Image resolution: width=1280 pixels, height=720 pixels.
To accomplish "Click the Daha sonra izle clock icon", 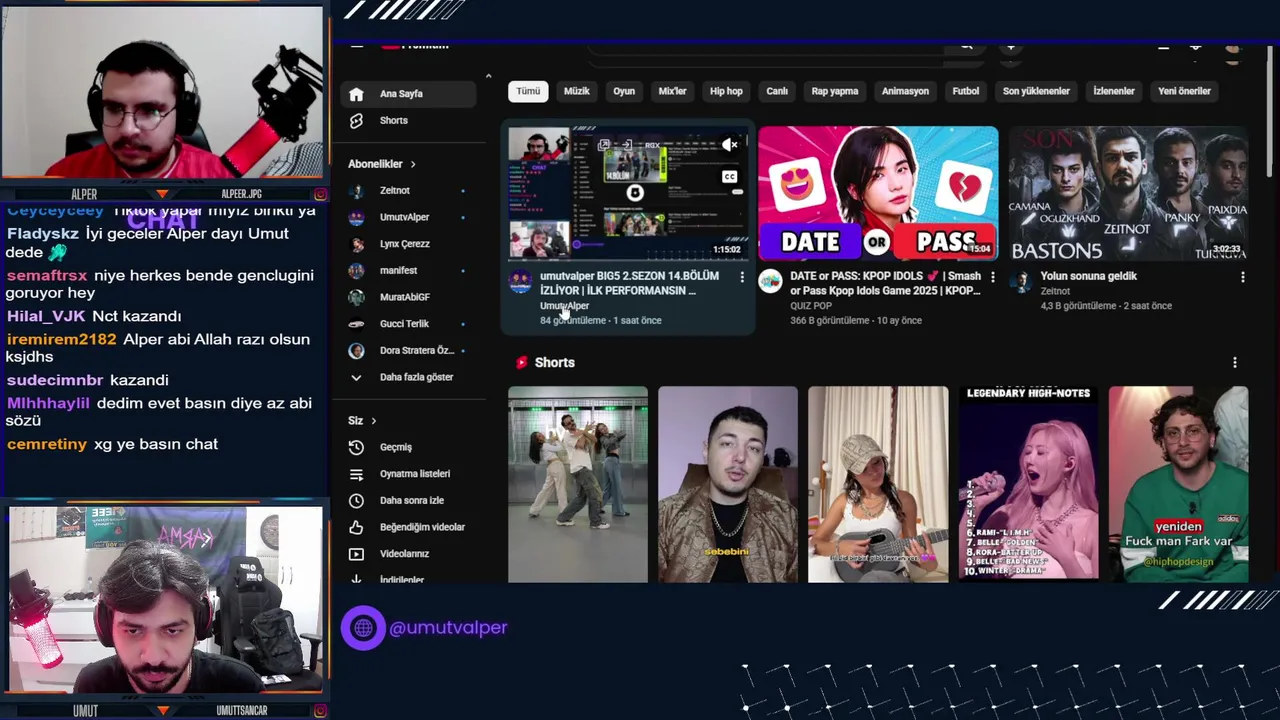I will pyautogui.click(x=356, y=500).
